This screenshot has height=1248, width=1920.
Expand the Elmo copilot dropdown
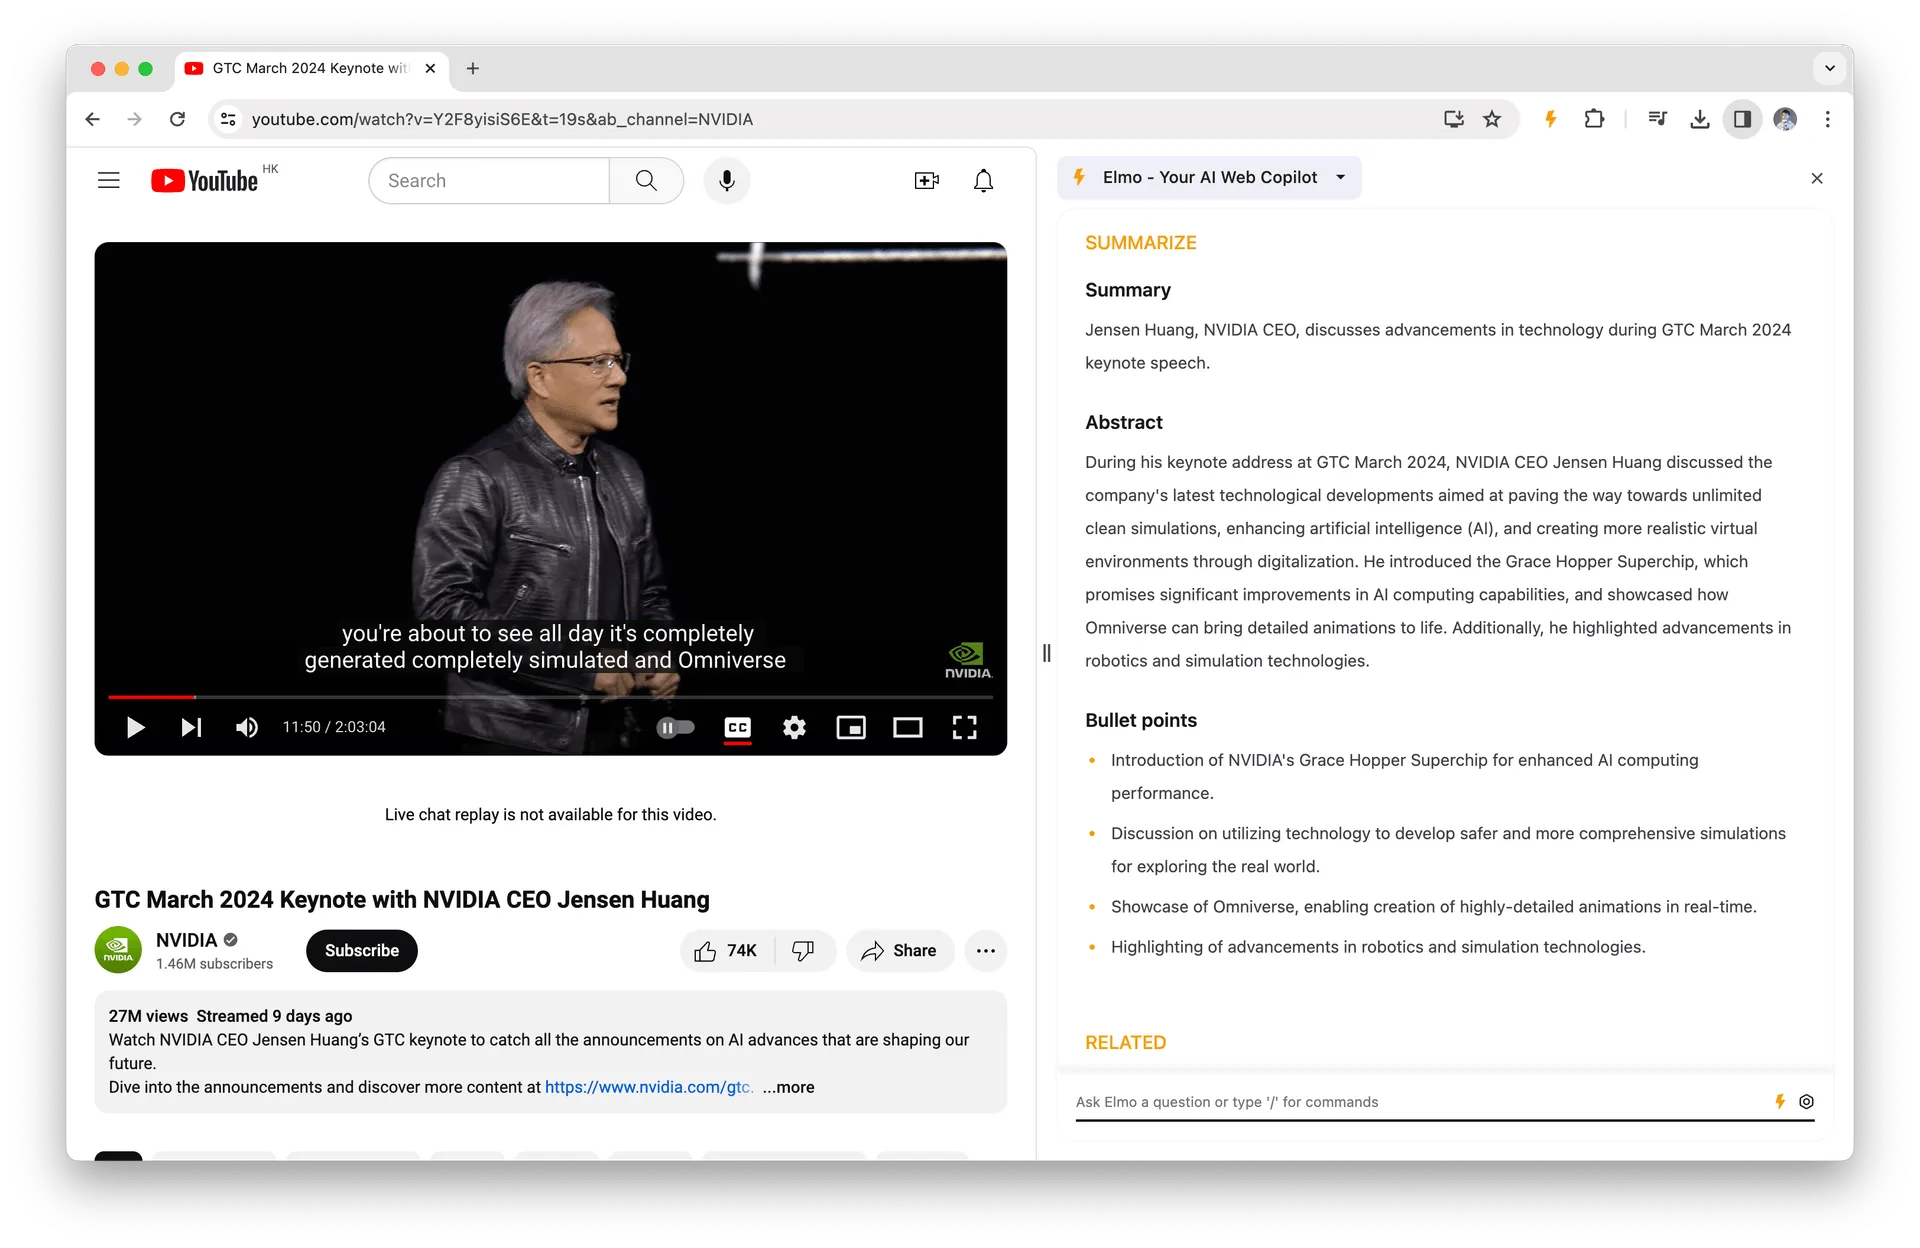[x=1341, y=177]
